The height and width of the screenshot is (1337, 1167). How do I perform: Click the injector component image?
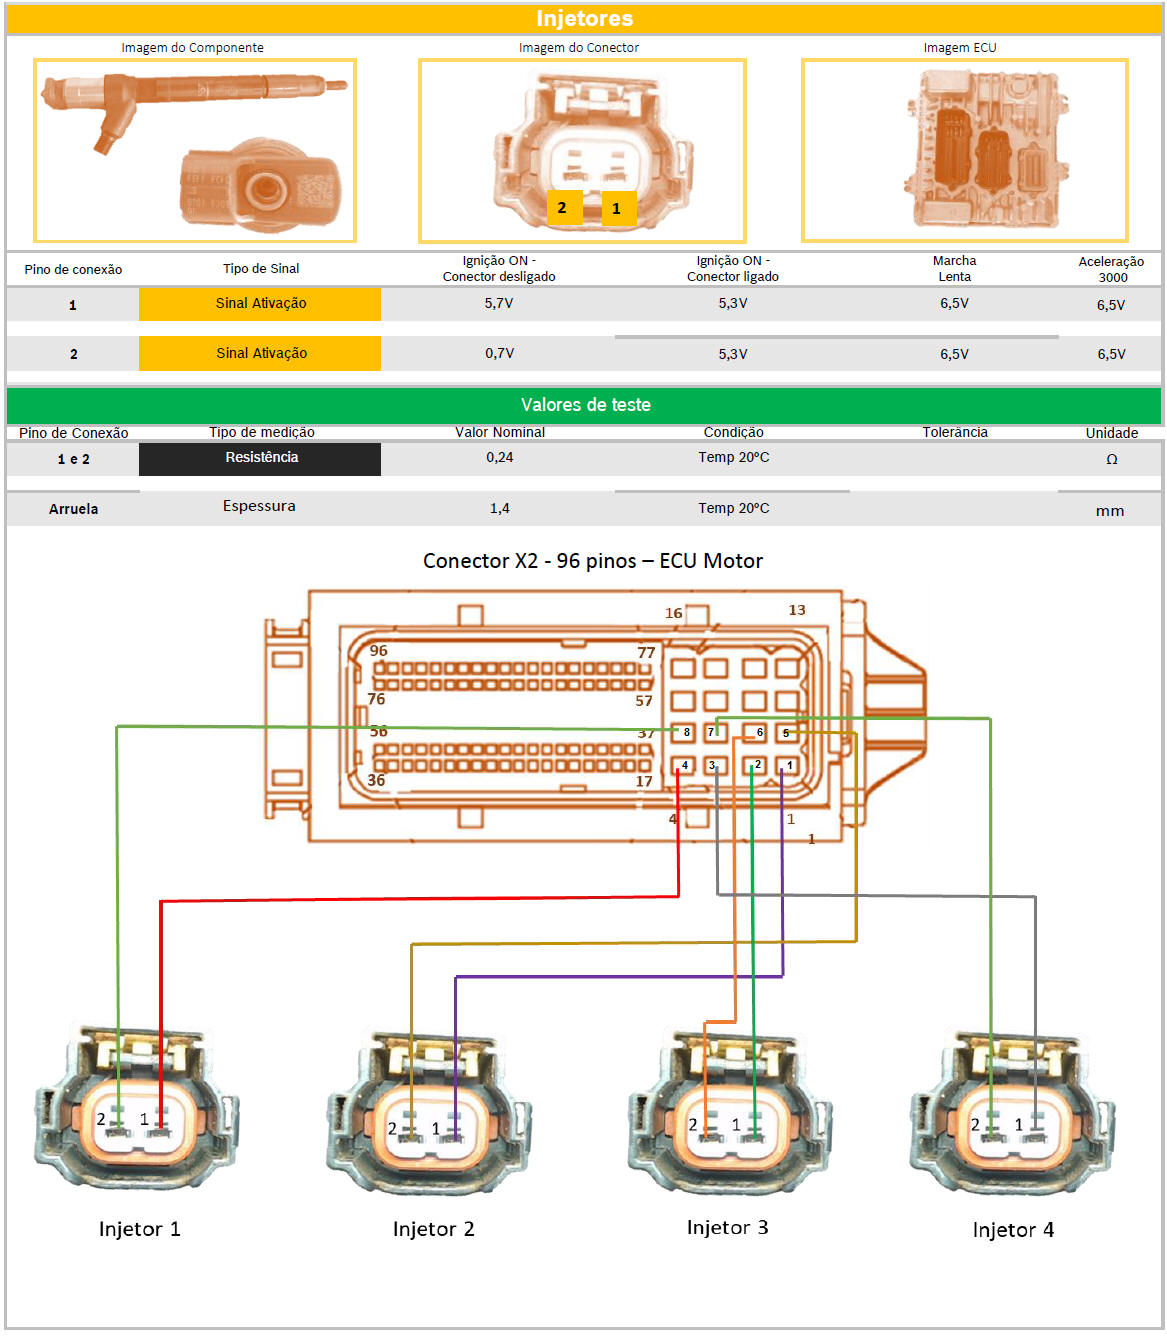tap(195, 150)
